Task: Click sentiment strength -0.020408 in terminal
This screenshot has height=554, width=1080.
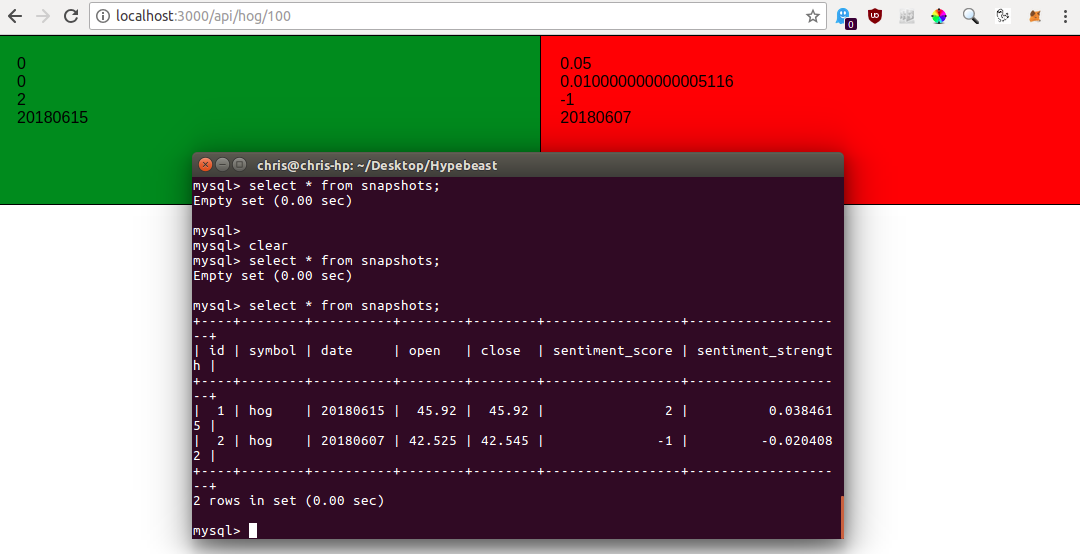Action: (797, 440)
